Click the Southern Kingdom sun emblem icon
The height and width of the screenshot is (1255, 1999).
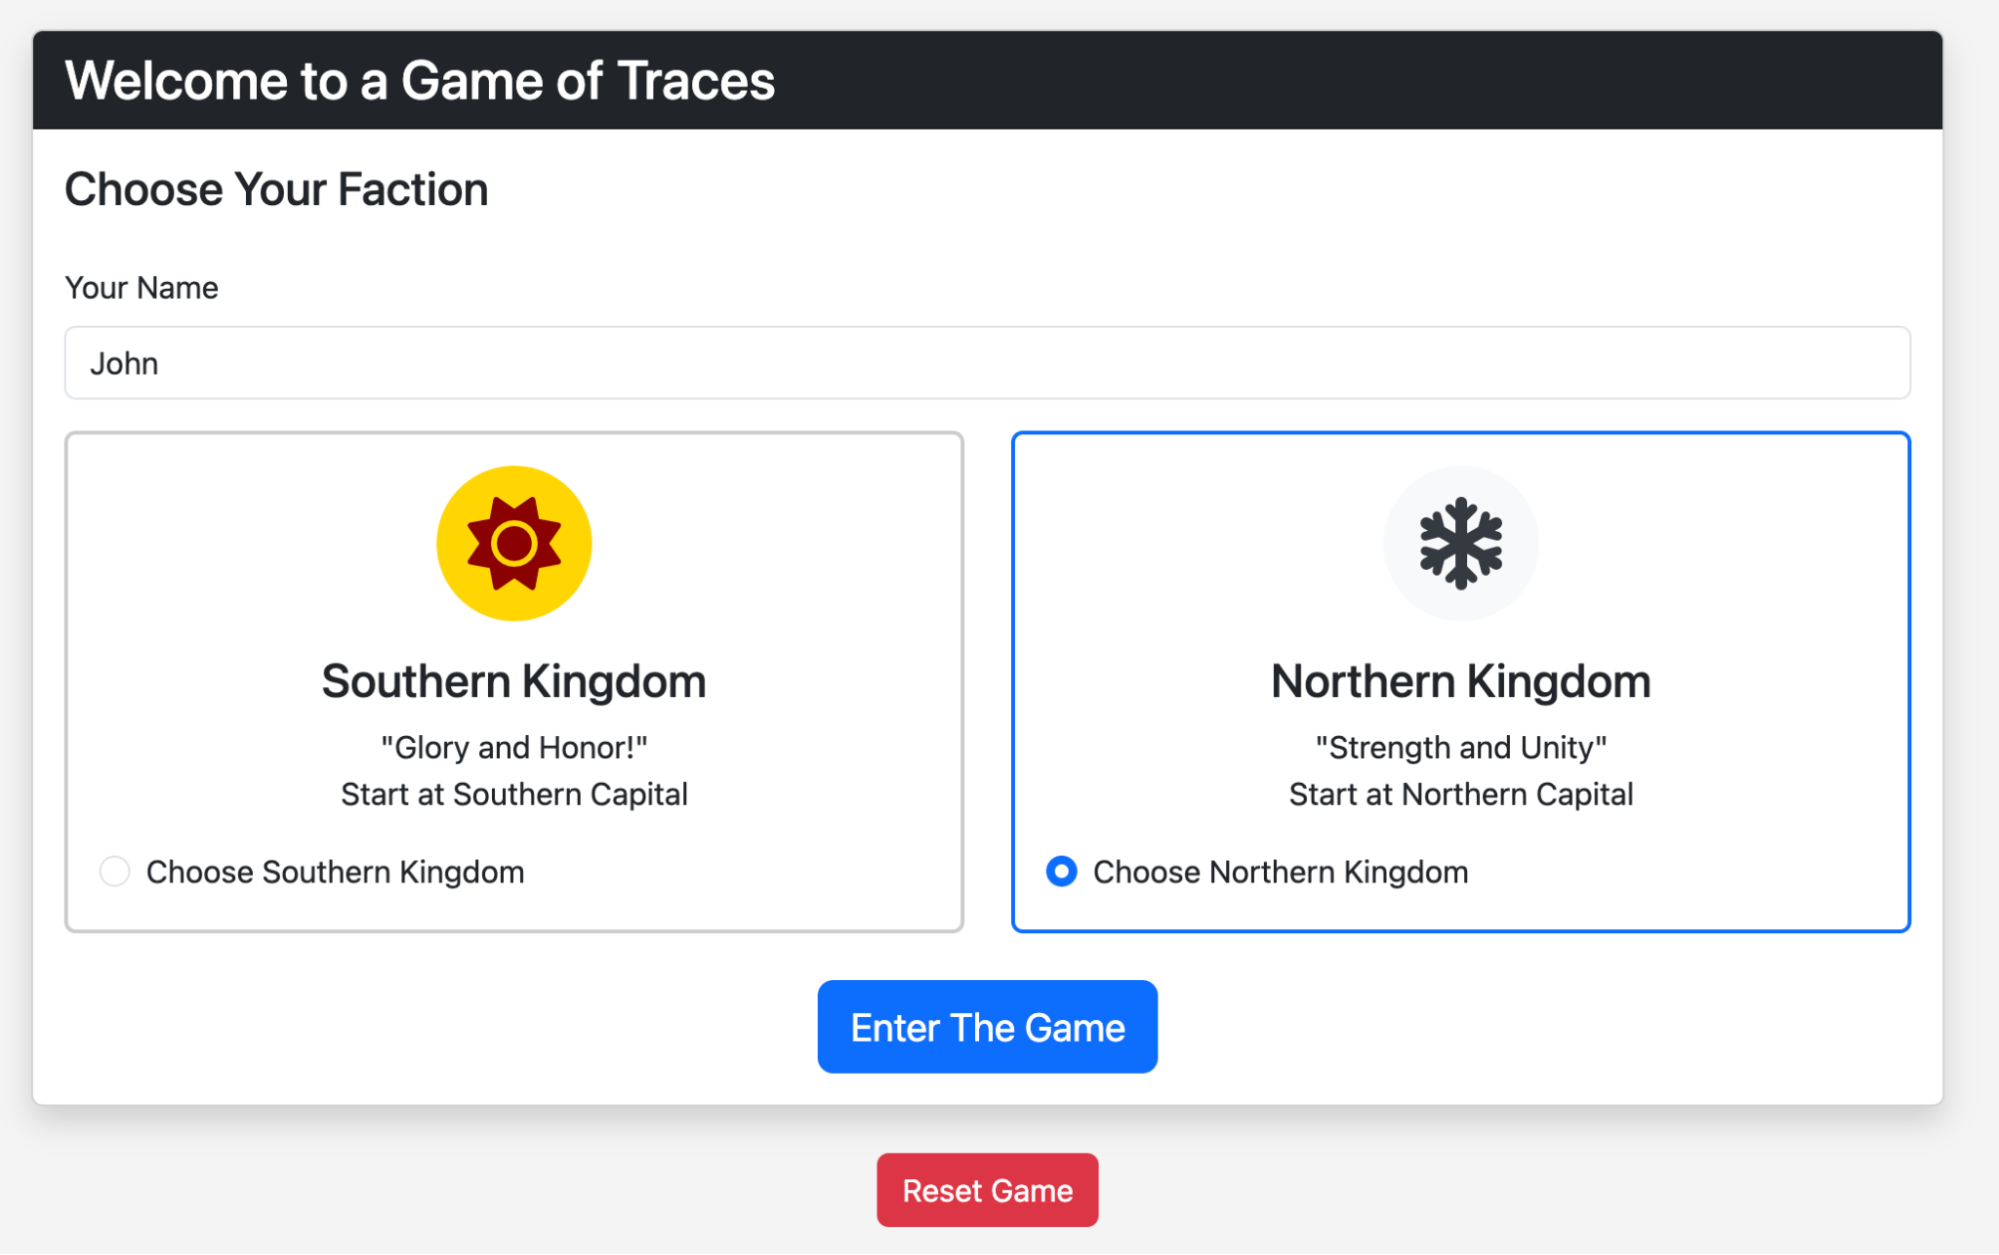point(513,543)
